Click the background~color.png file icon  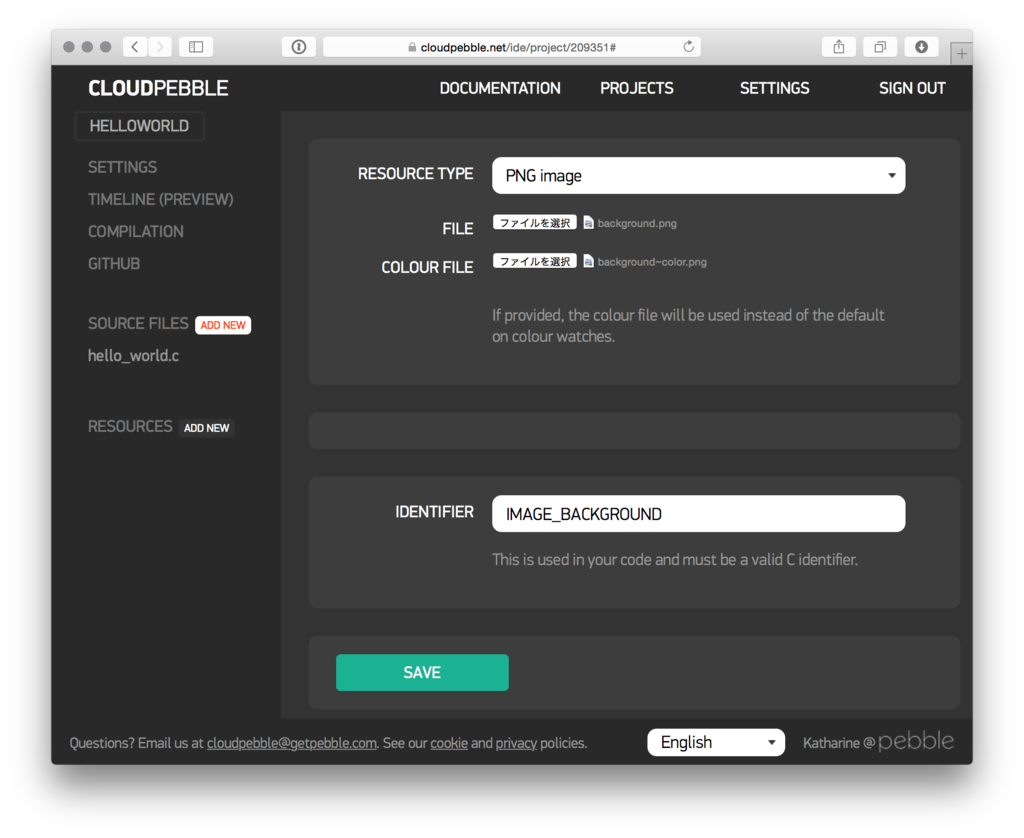588,261
